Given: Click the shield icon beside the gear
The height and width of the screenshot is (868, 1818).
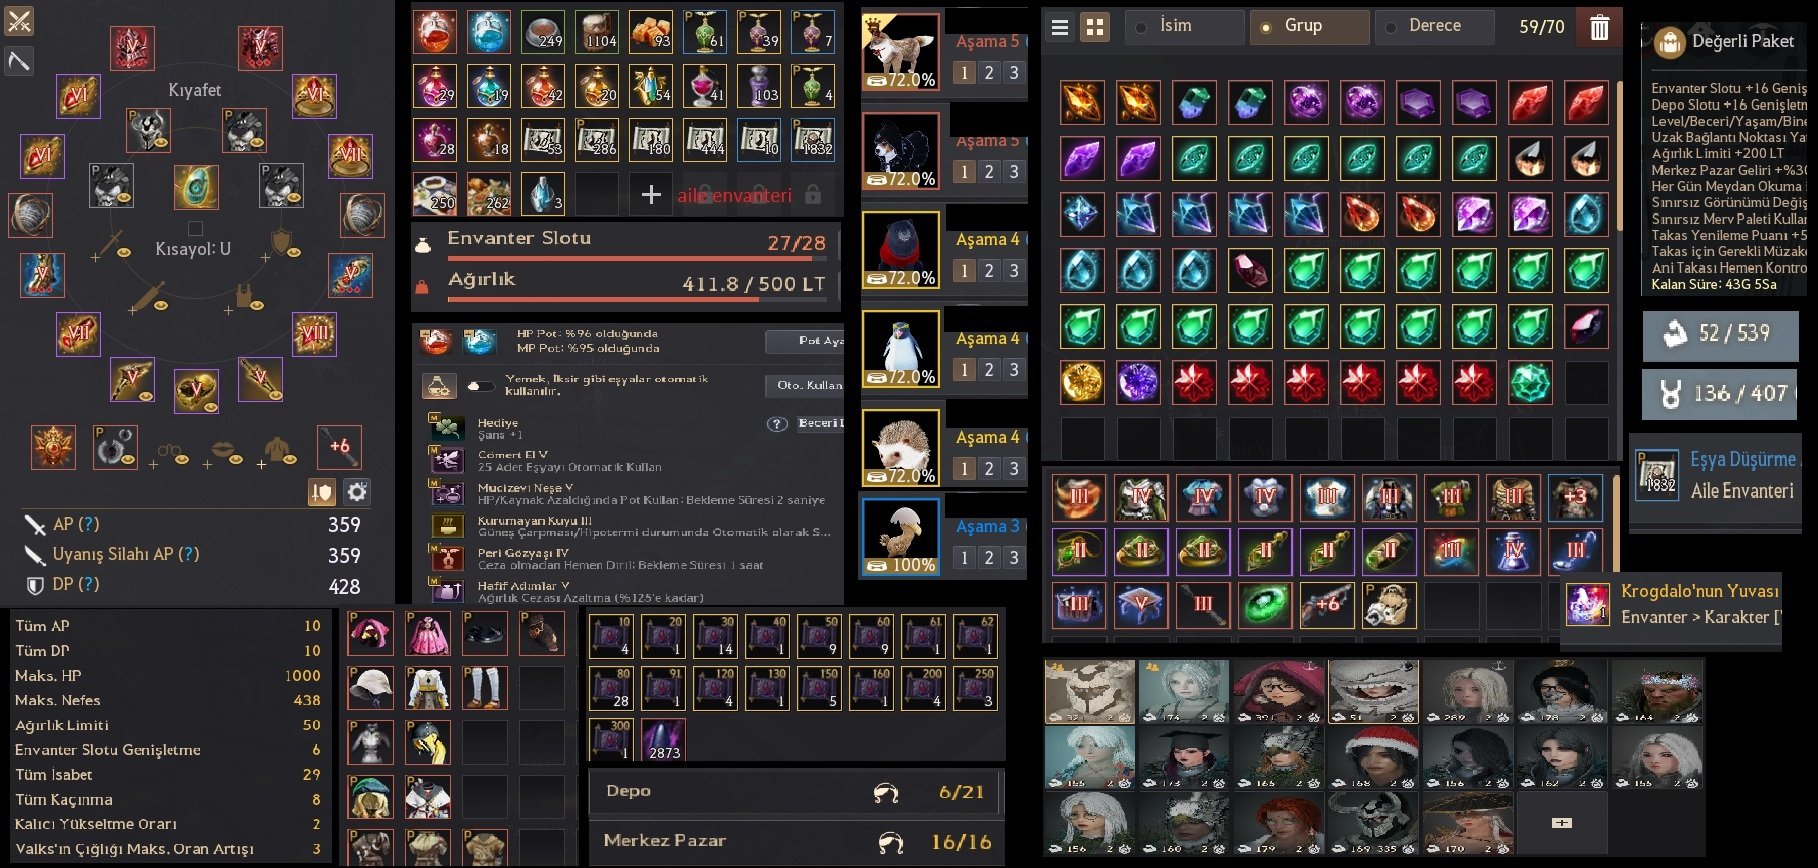Looking at the screenshot, I should pyautogui.click(x=321, y=492).
